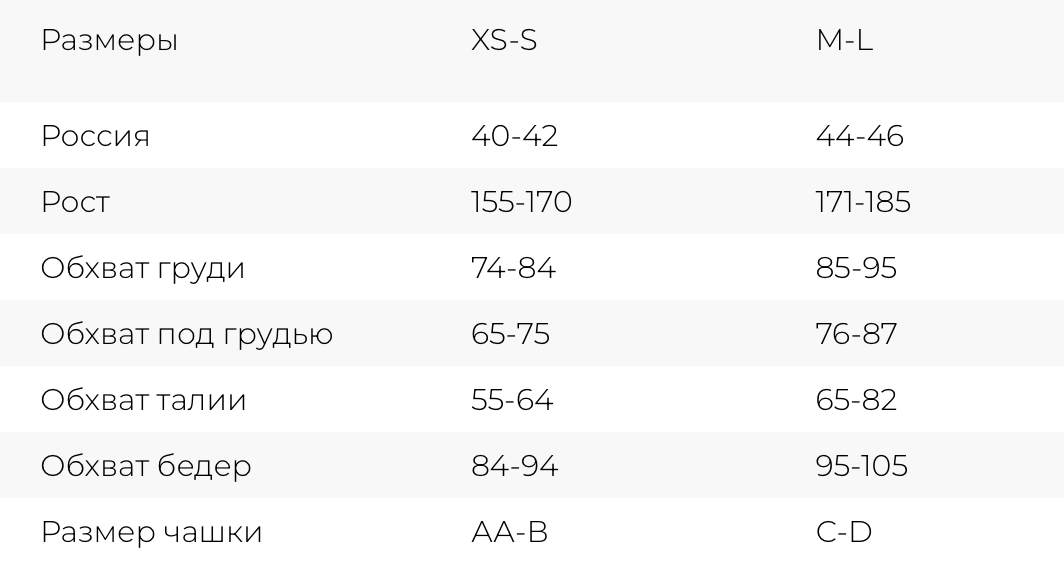Click the 155-170 height value
Viewport: 1064px width, 570px height.
click(521, 202)
